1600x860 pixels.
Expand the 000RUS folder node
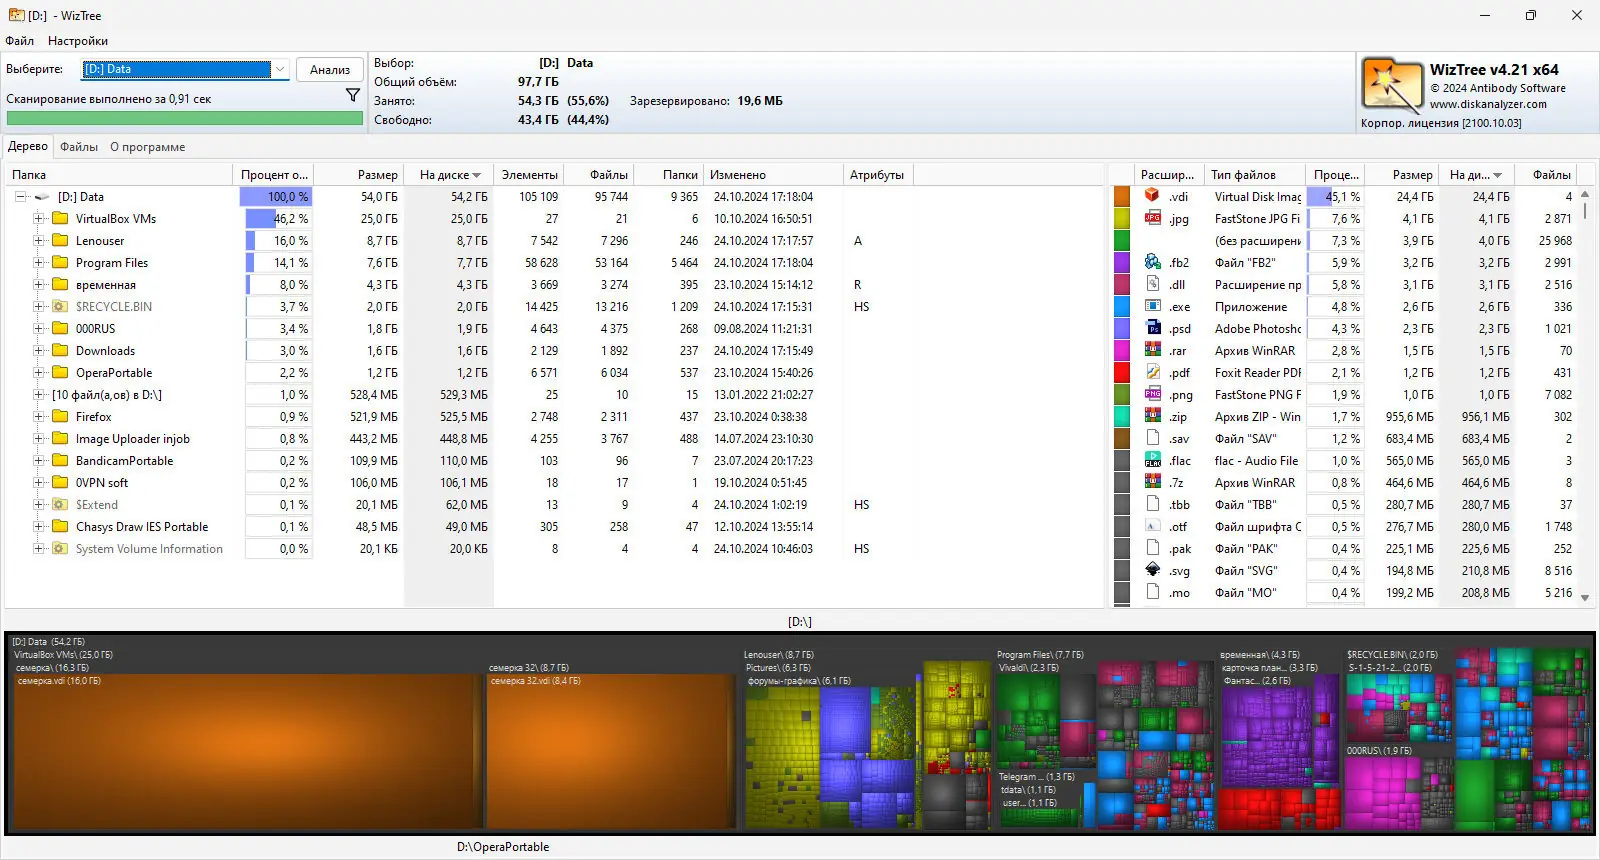38,328
